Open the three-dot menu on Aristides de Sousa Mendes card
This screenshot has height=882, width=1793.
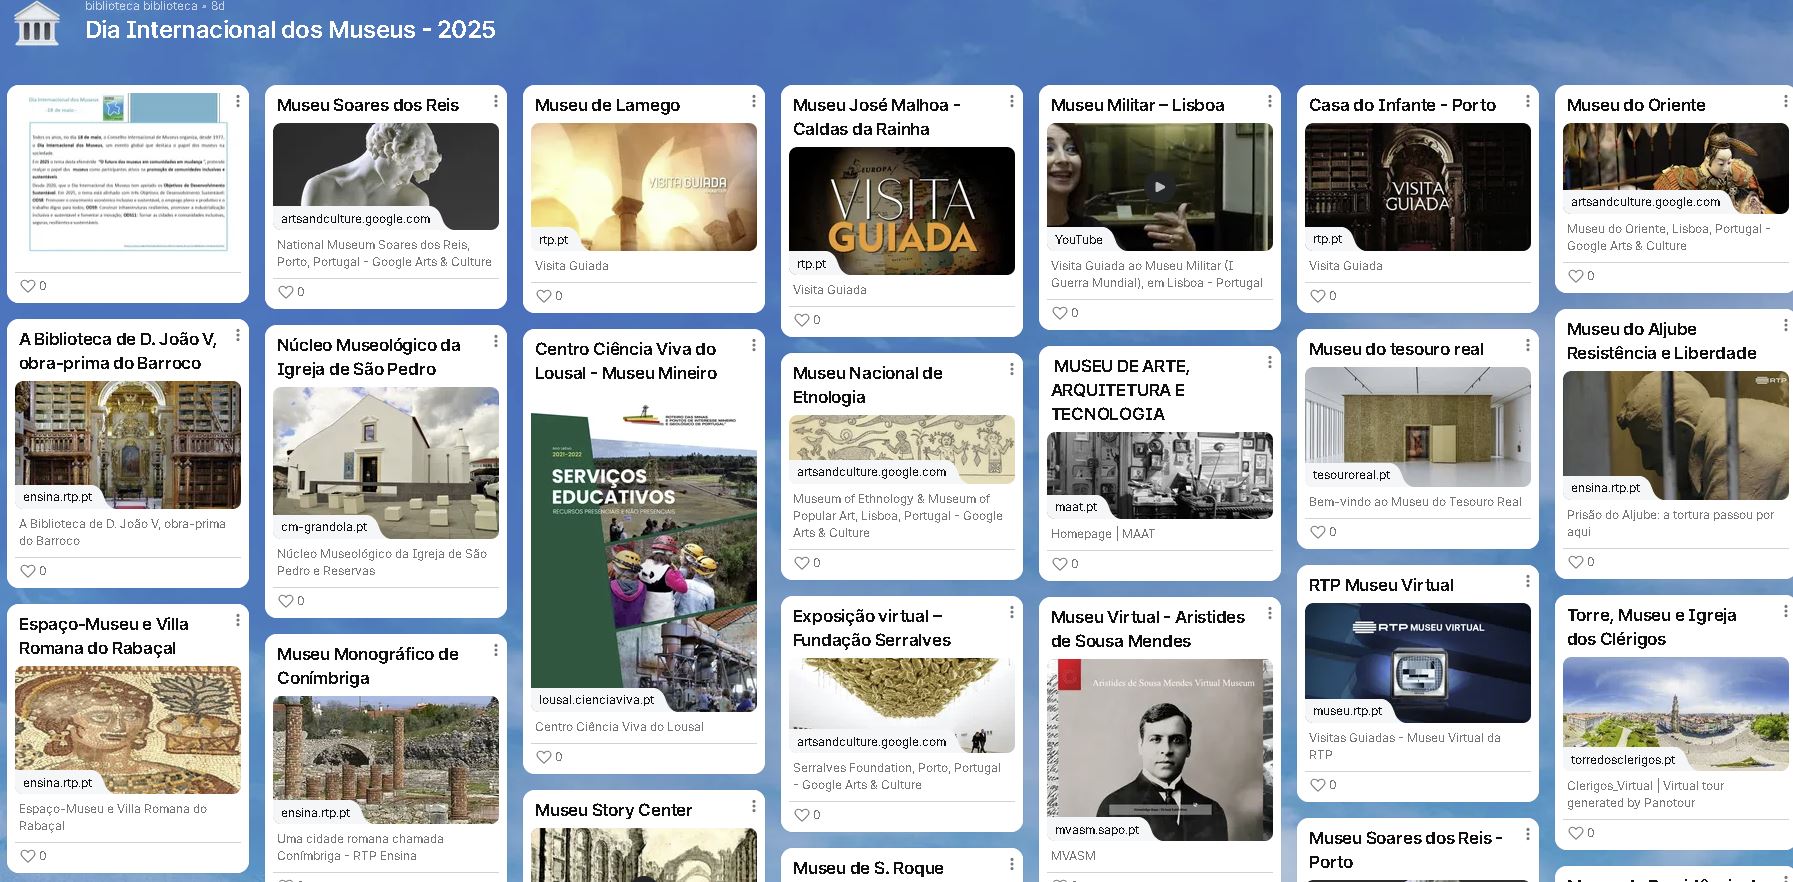pyautogui.click(x=1270, y=613)
